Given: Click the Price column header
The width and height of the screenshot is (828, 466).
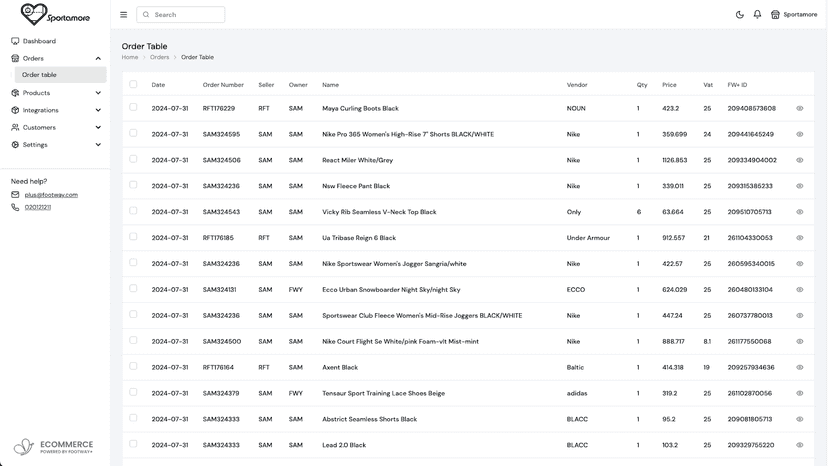Looking at the screenshot, I should (669, 85).
